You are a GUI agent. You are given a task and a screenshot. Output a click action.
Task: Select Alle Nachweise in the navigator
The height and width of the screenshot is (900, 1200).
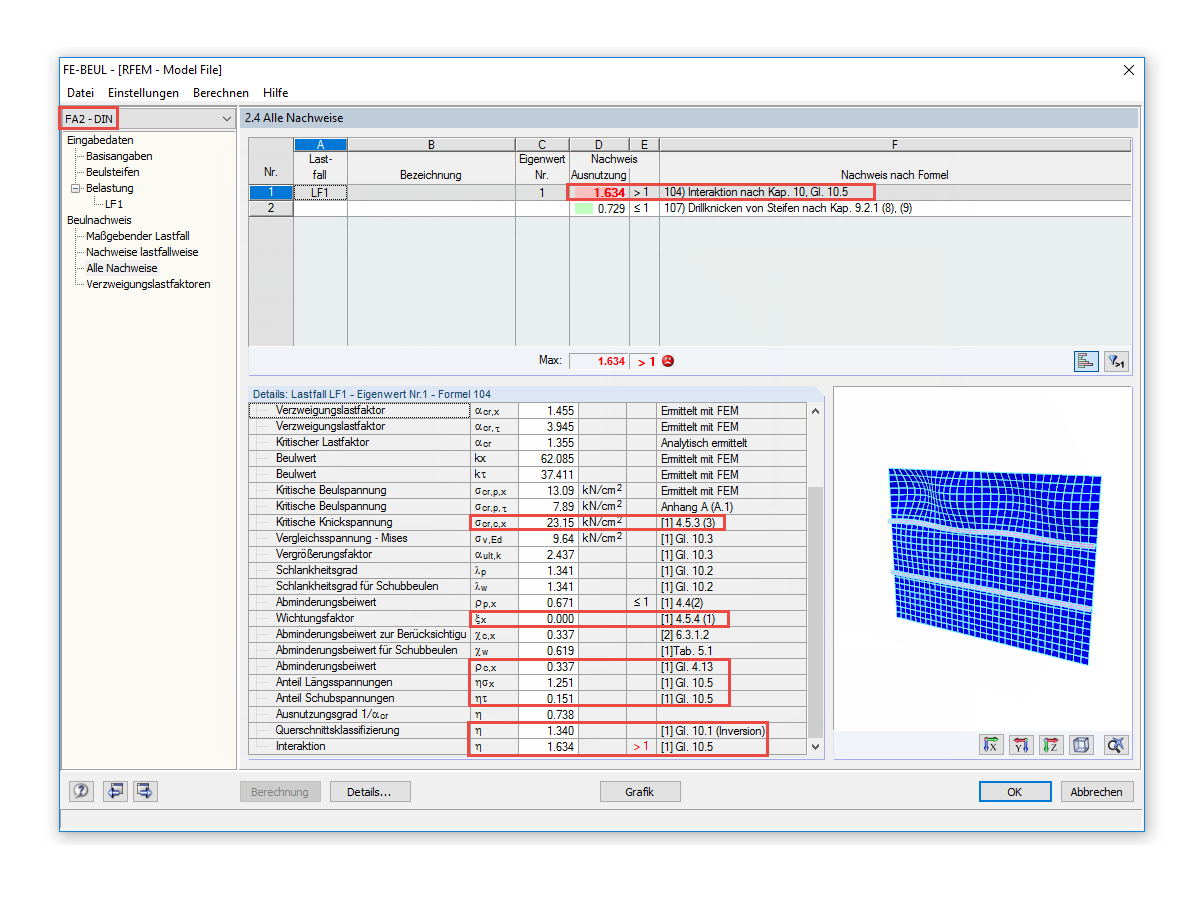pyautogui.click(x=121, y=268)
